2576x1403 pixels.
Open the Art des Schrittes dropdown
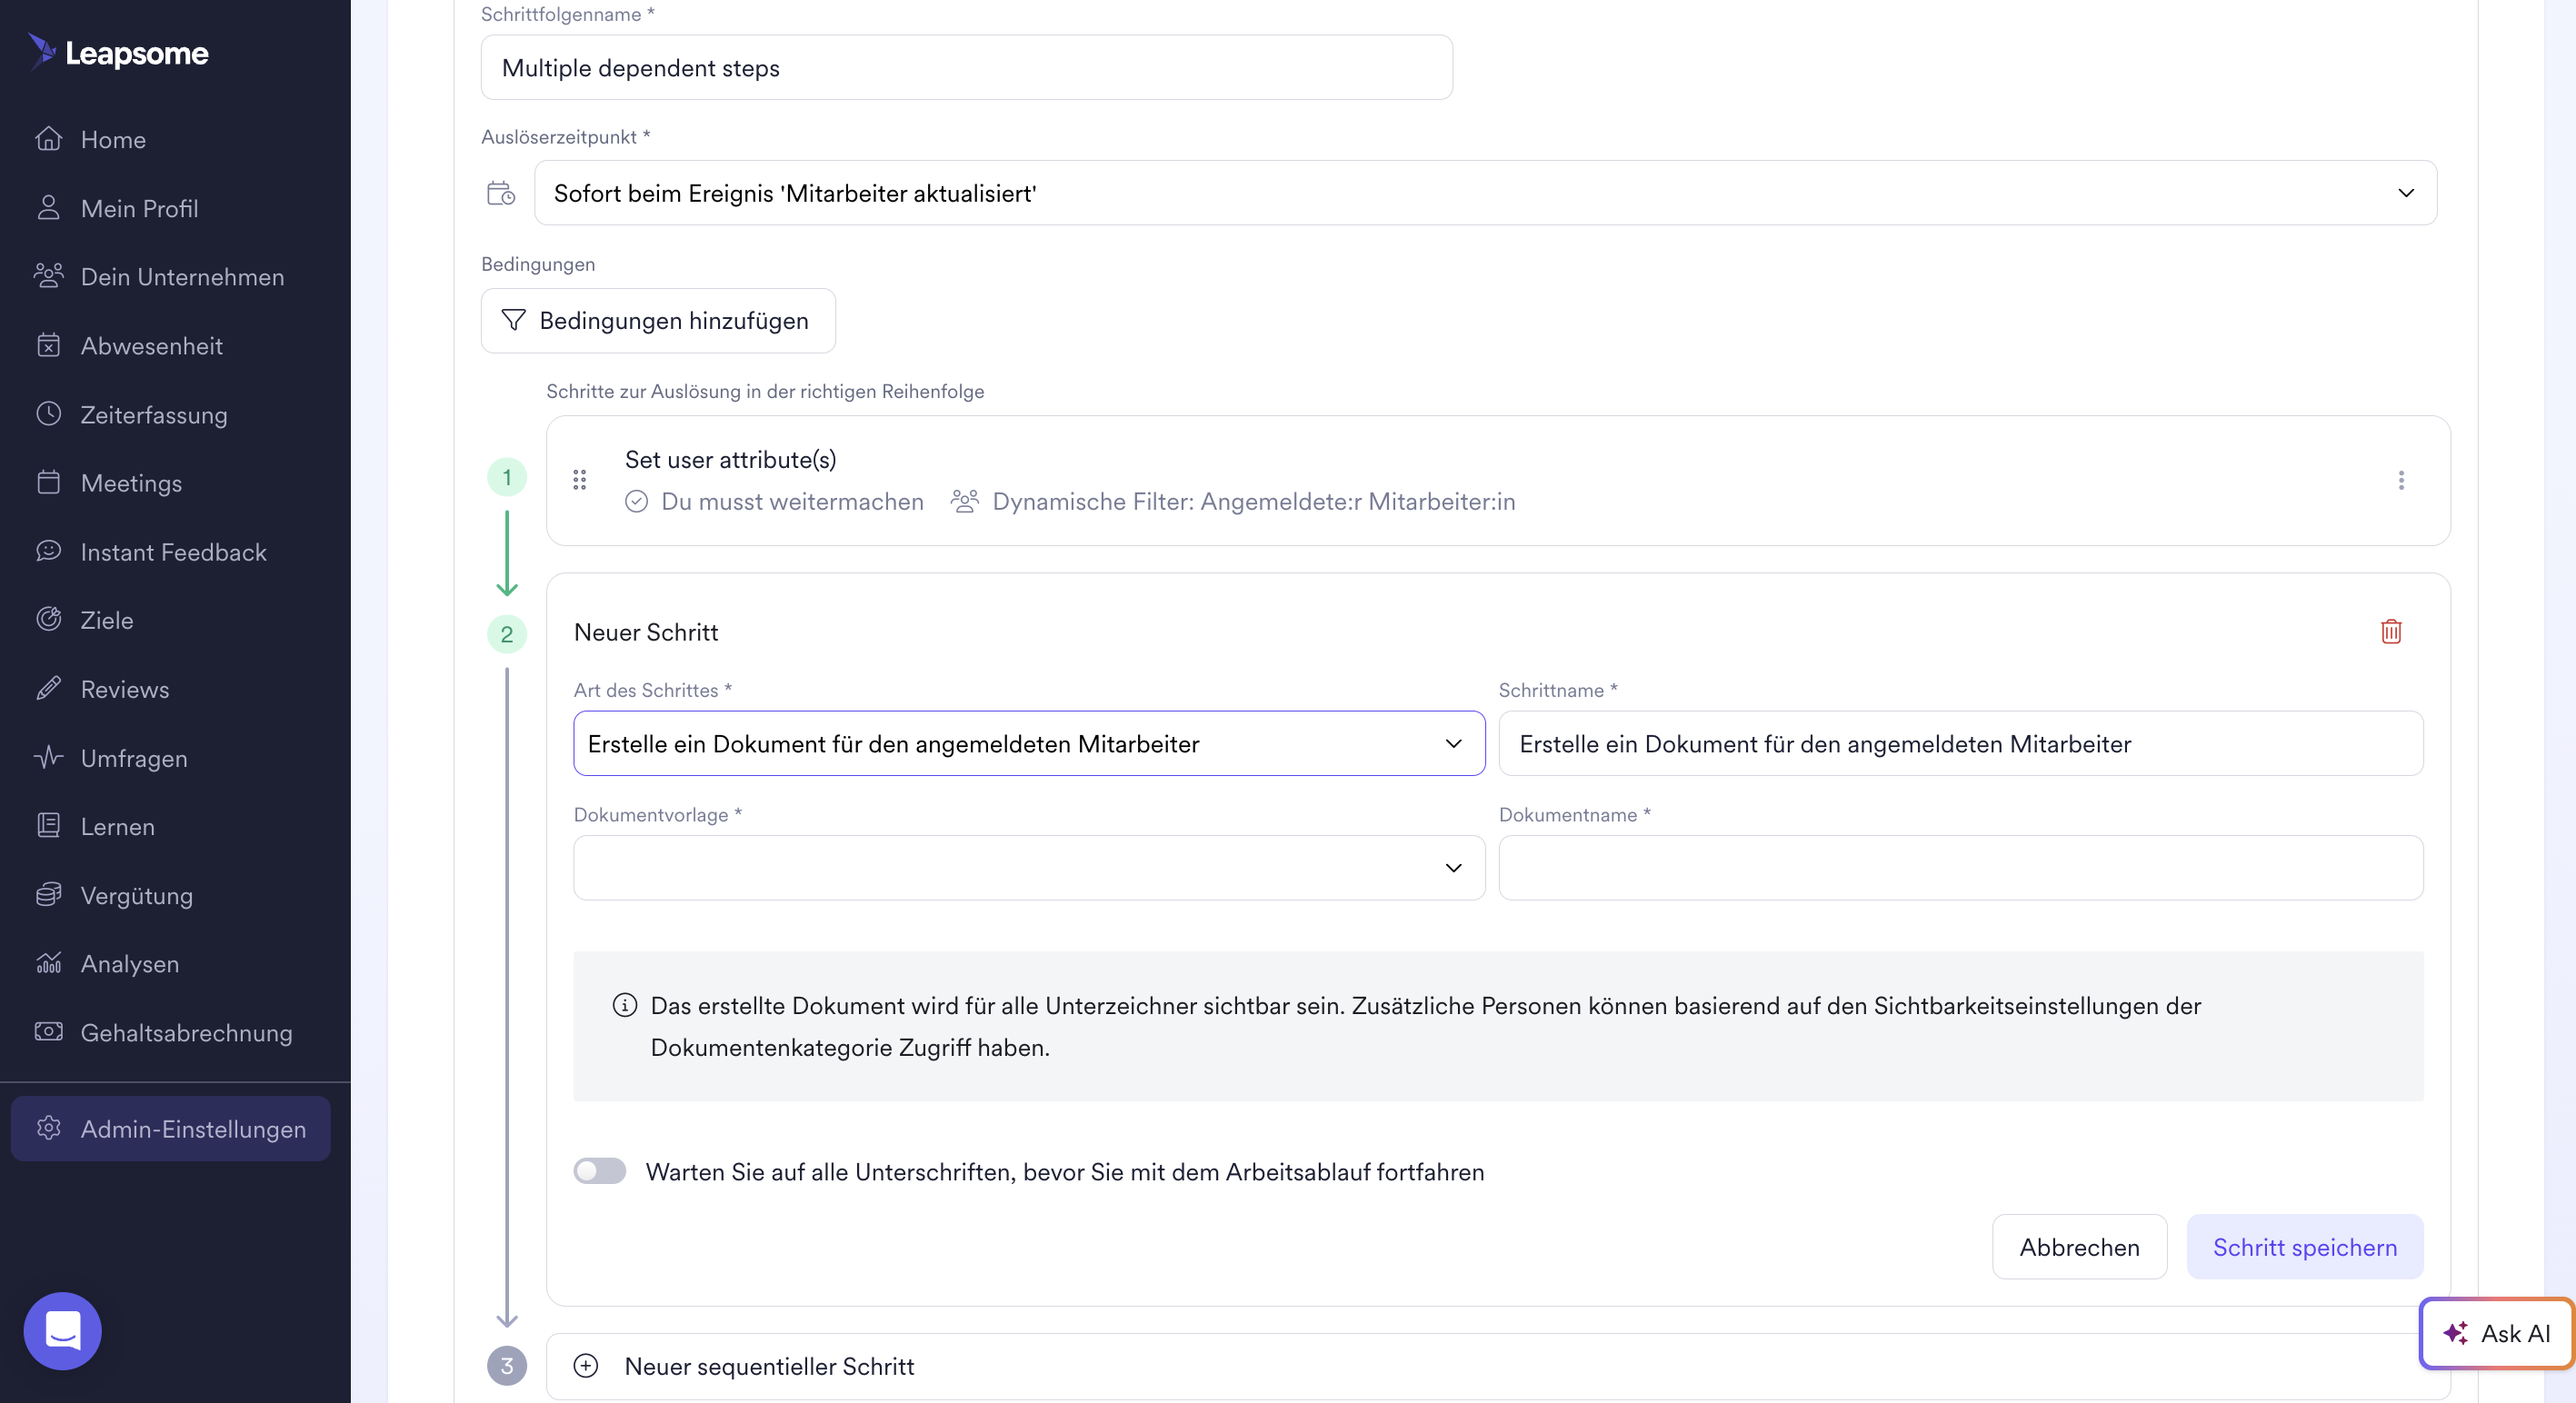tap(1028, 743)
